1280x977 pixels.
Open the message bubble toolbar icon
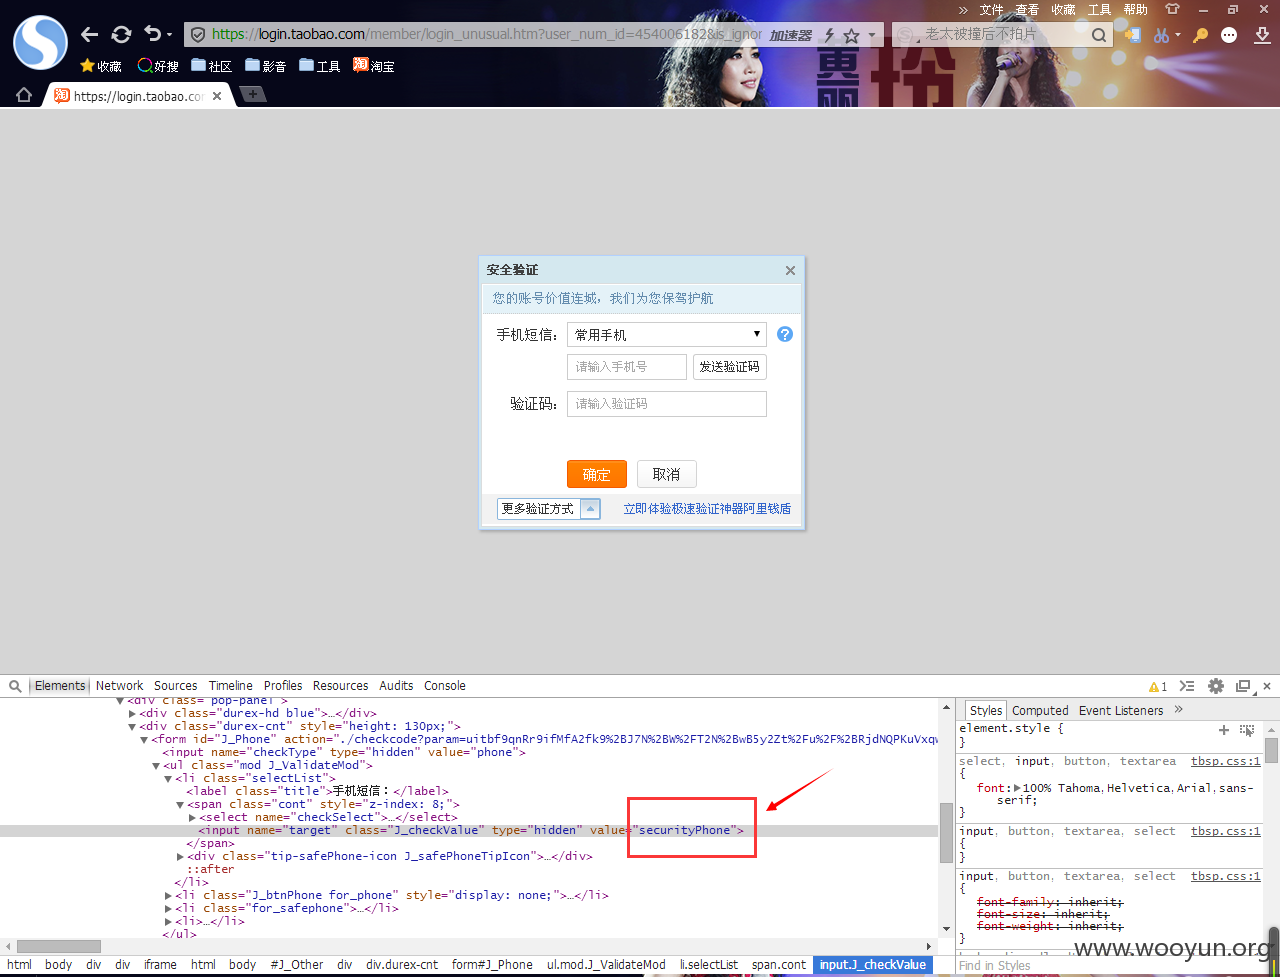[1229, 35]
